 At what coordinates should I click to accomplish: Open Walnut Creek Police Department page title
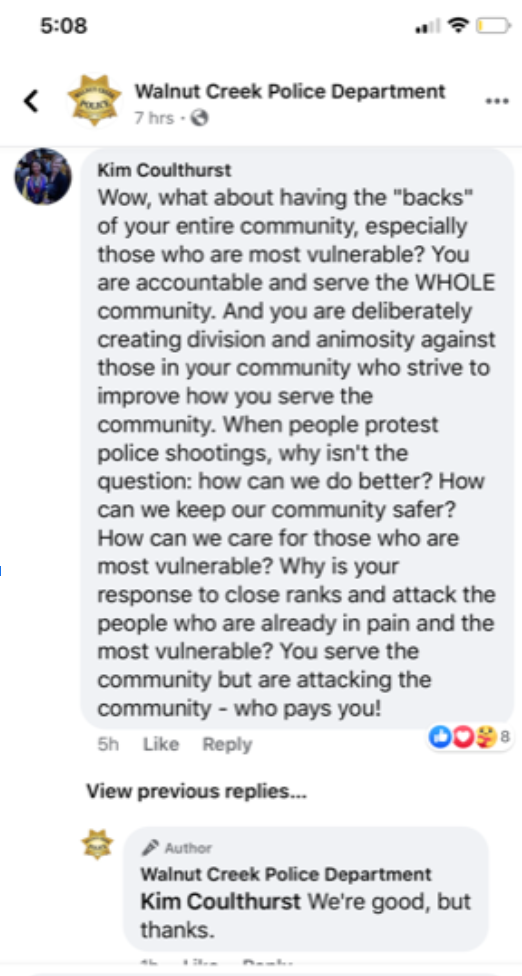(x=290, y=92)
